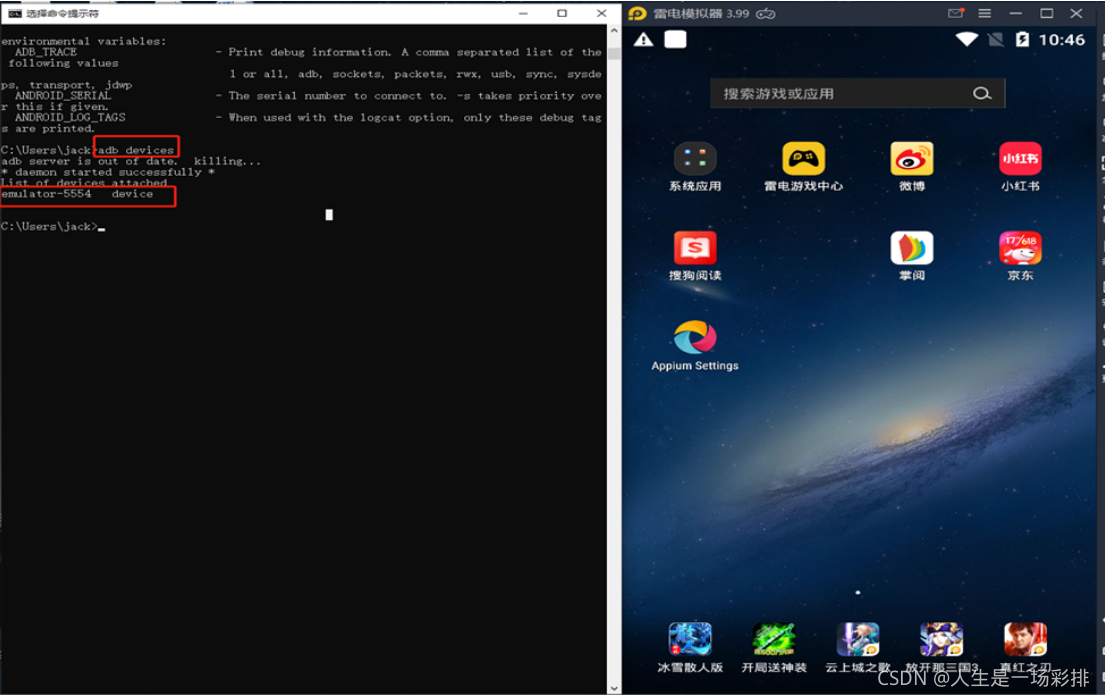Open the 系统应用 folder icon
The width and height of the screenshot is (1105, 697).
(695, 159)
